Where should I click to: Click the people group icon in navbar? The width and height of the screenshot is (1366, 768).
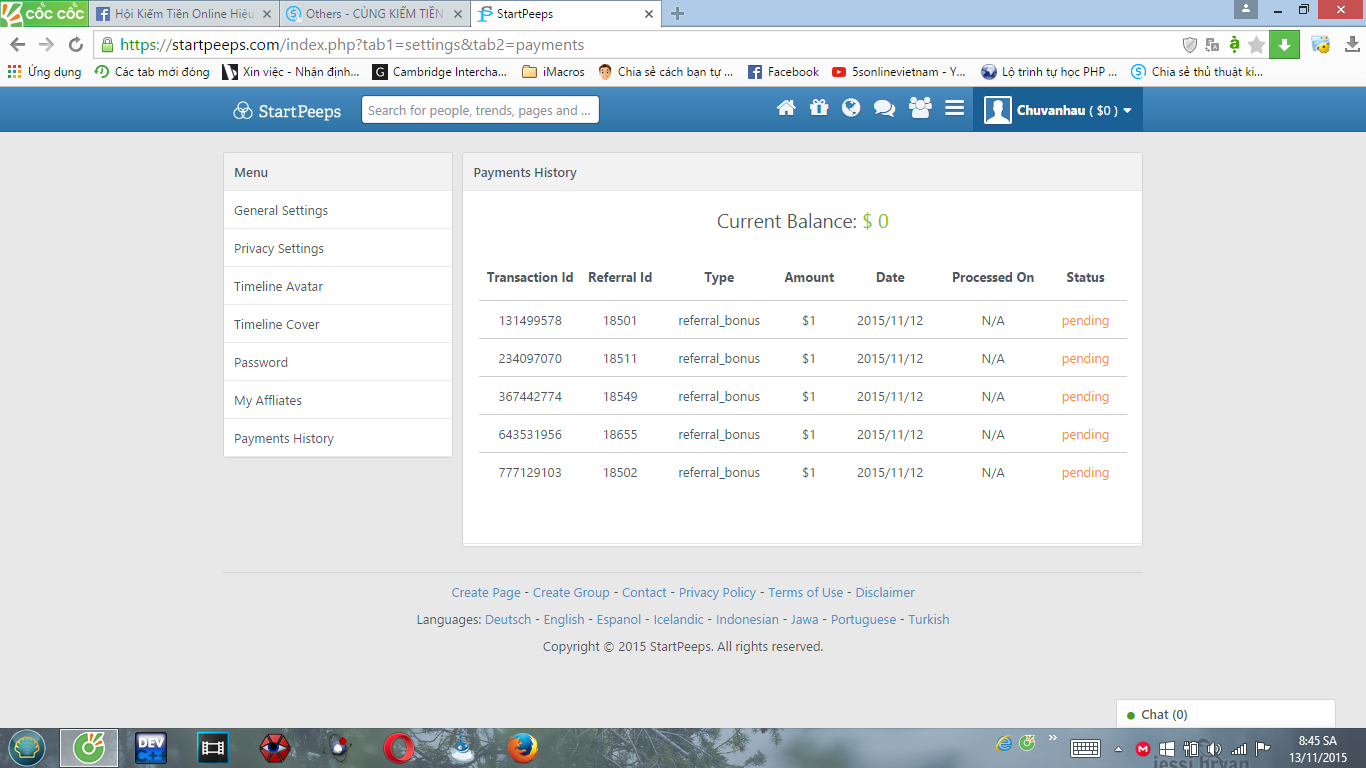920,109
